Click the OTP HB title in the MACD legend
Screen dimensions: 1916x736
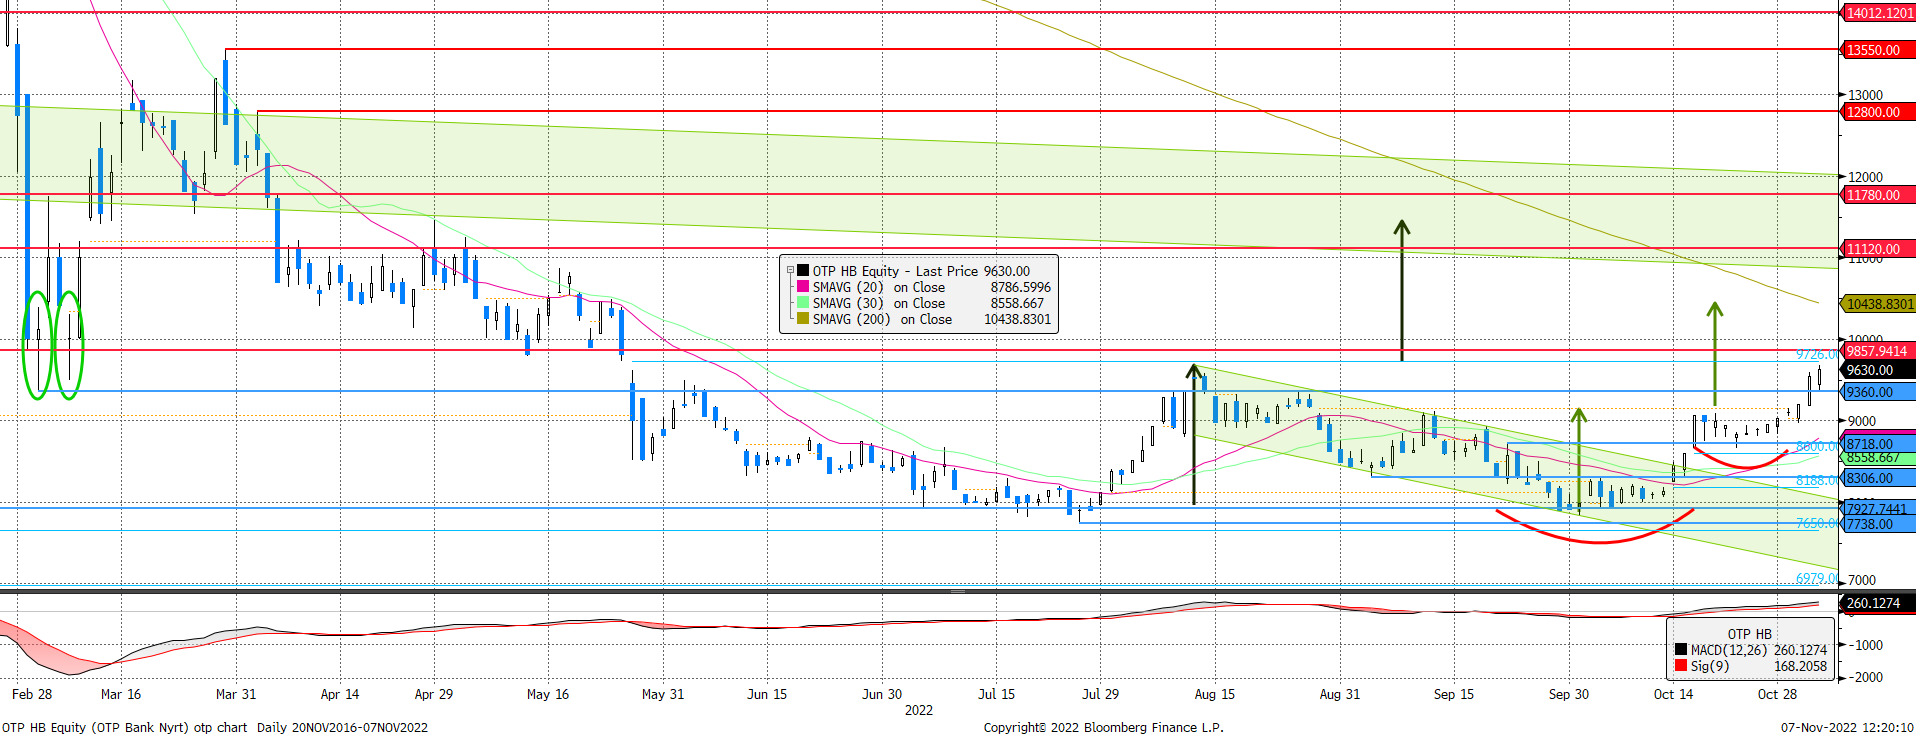[x=1750, y=634]
